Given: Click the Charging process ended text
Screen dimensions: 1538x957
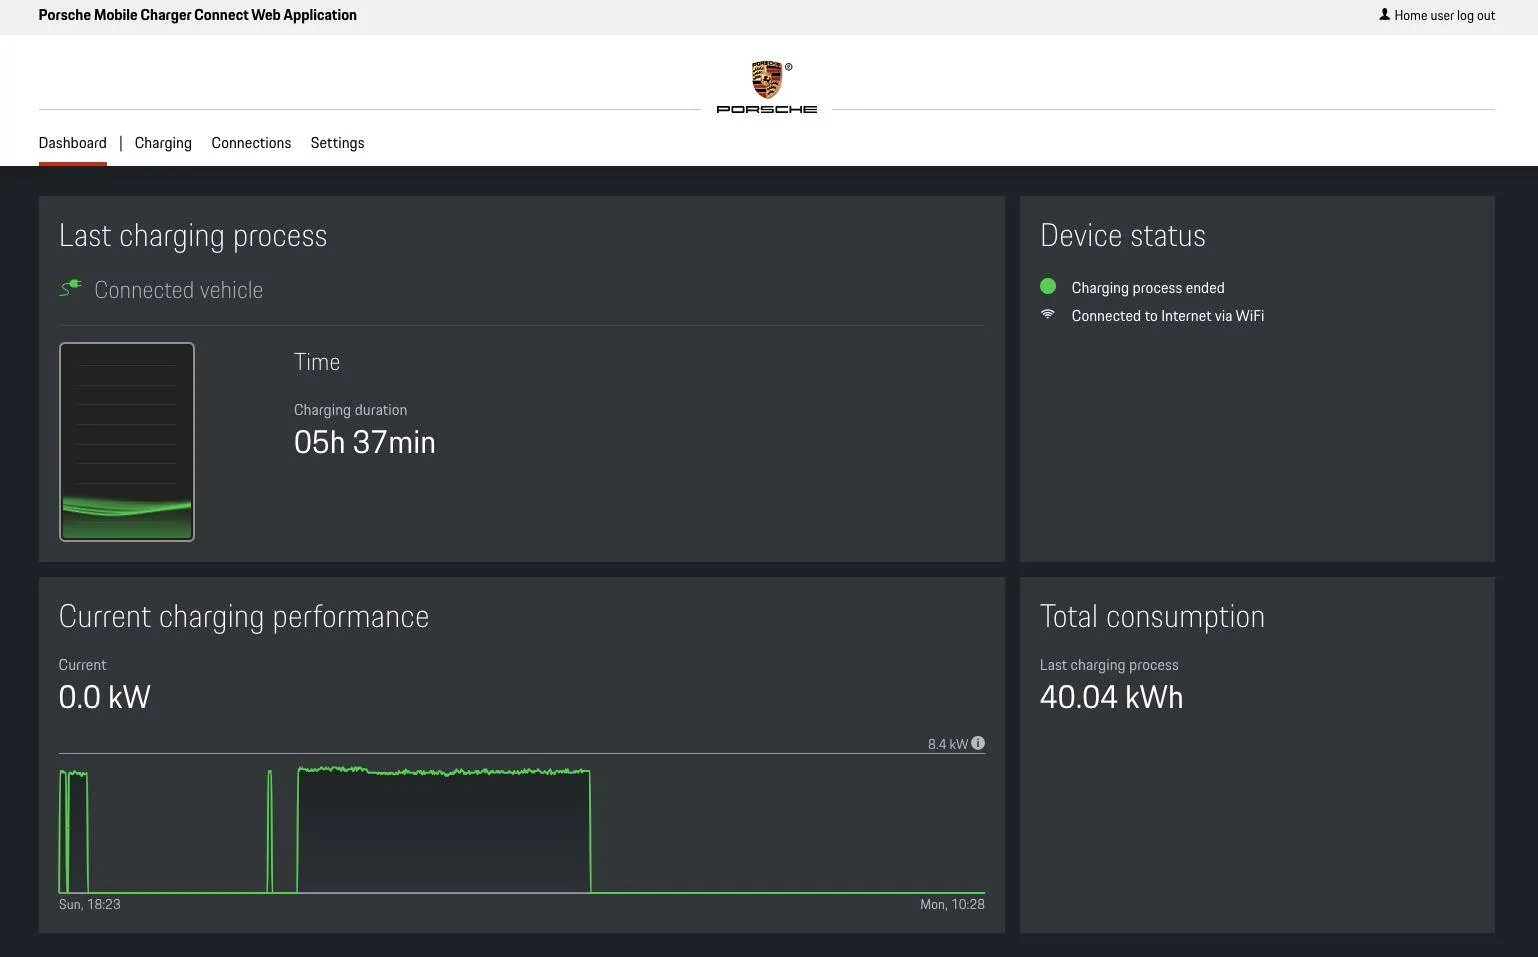Looking at the screenshot, I should click(1148, 288).
